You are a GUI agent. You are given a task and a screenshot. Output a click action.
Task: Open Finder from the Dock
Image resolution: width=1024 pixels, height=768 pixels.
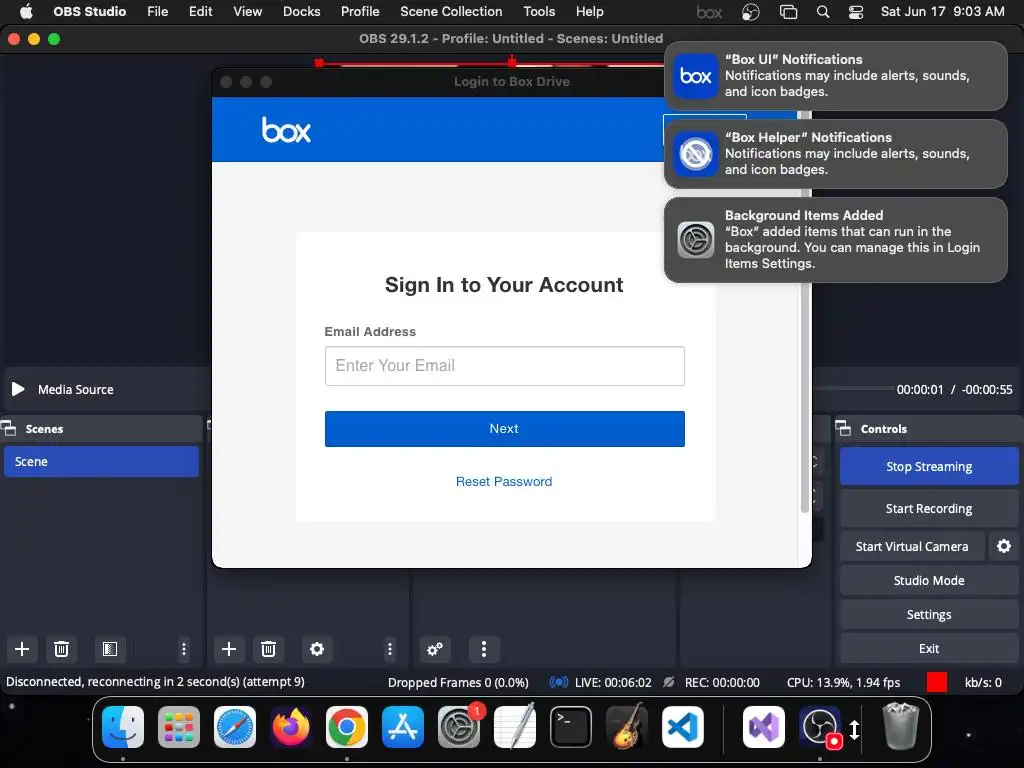[123, 727]
